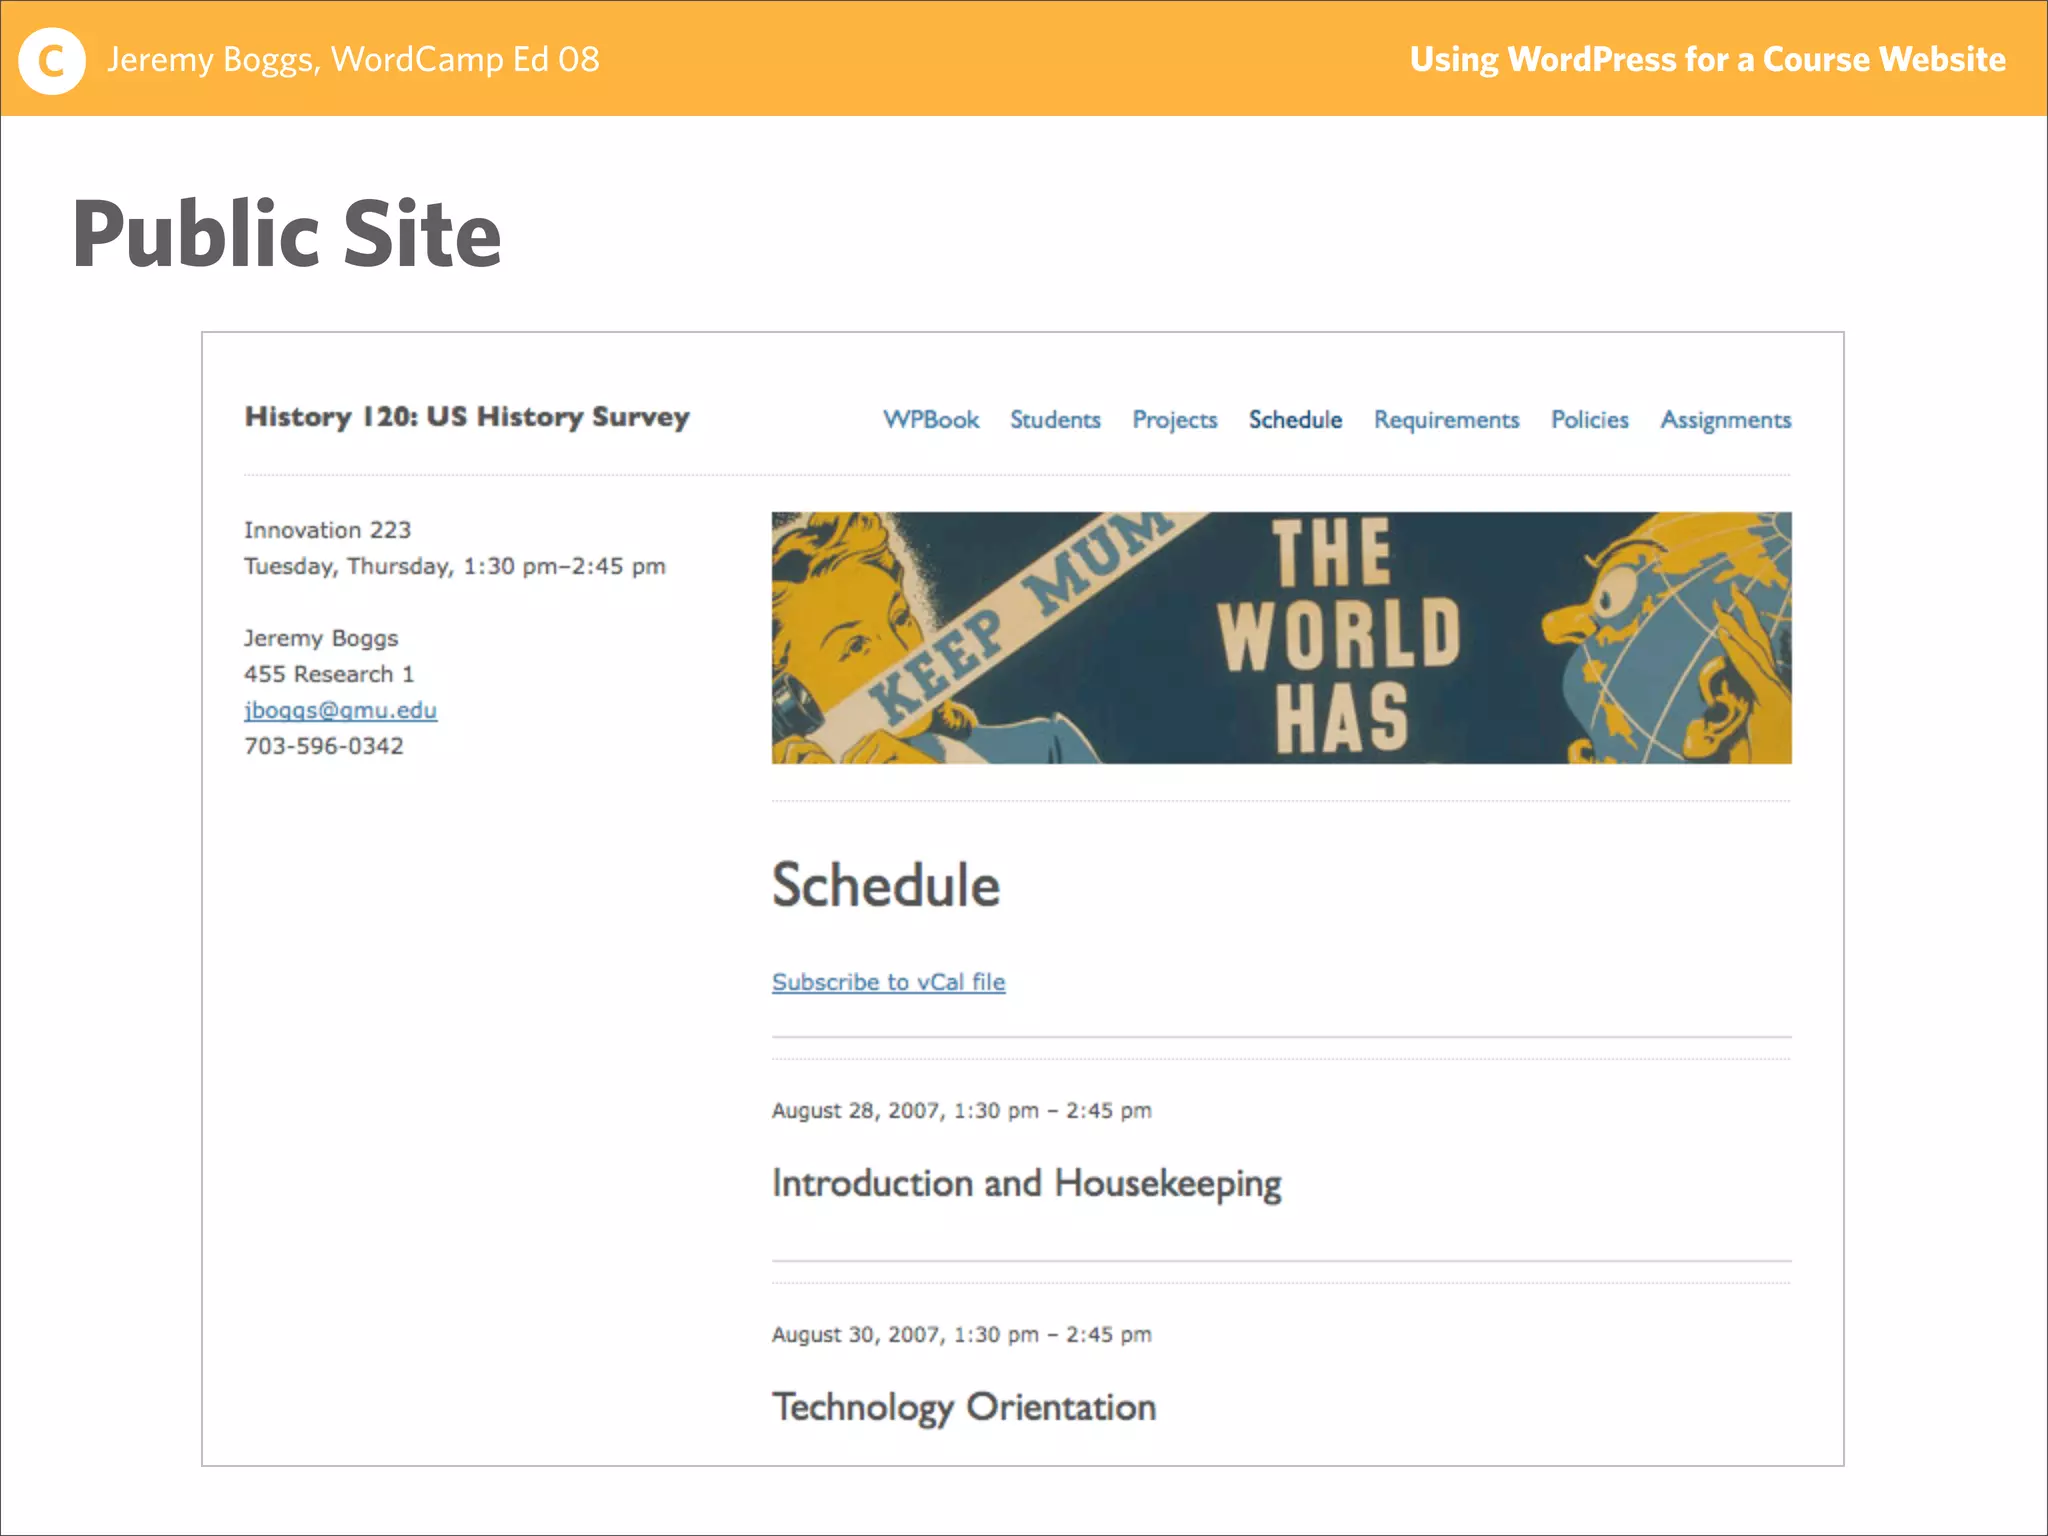Screen dimensions: 2048x1536
Task: Select the Schedule navigation tab
Action: tap(1295, 420)
